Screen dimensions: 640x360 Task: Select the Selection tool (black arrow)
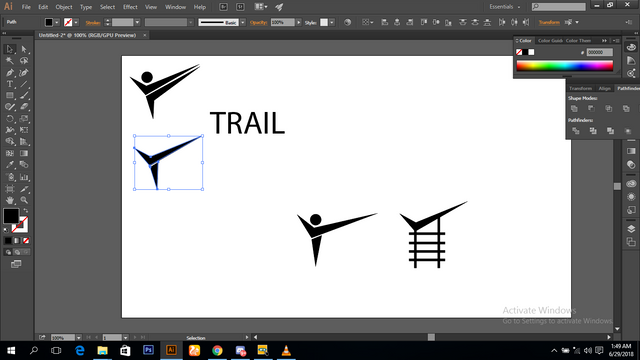10,49
